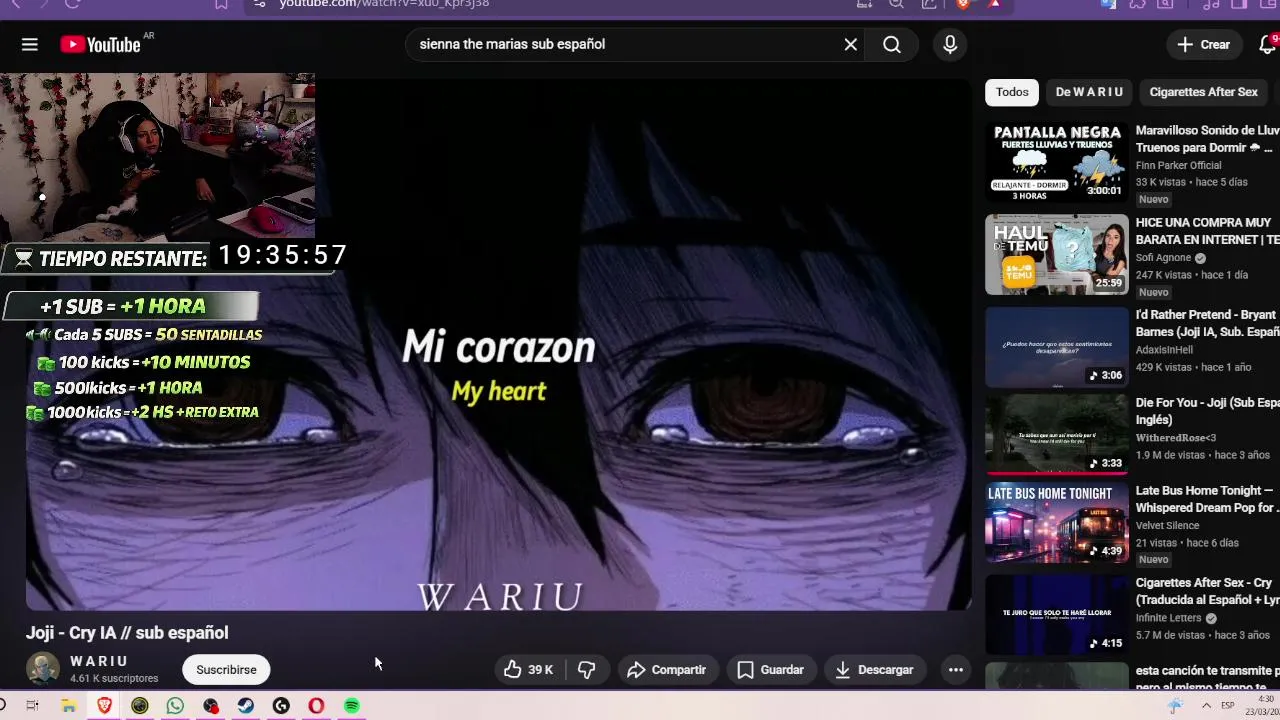Open Steam from the taskbar
1280x720 pixels.
coord(246,706)
